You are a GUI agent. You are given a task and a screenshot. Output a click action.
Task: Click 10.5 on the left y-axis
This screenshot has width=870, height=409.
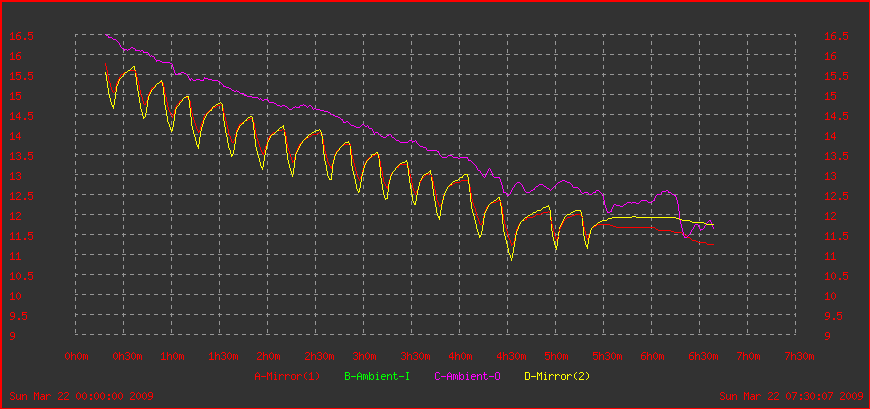pos(22,276)
